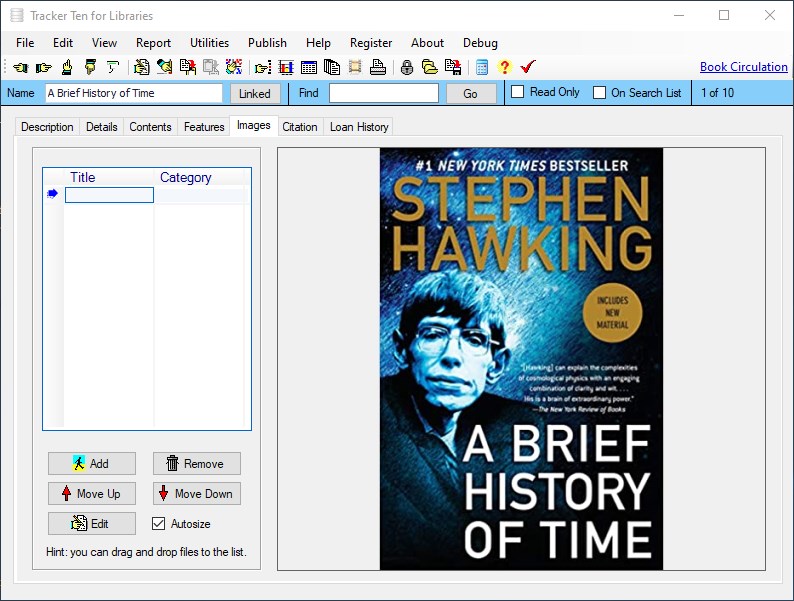Click the hand-writing-on-page edit record toolbar icon
Image resolution: width=794 pixels, height=601 pixels.
click(x=141, y=67)
